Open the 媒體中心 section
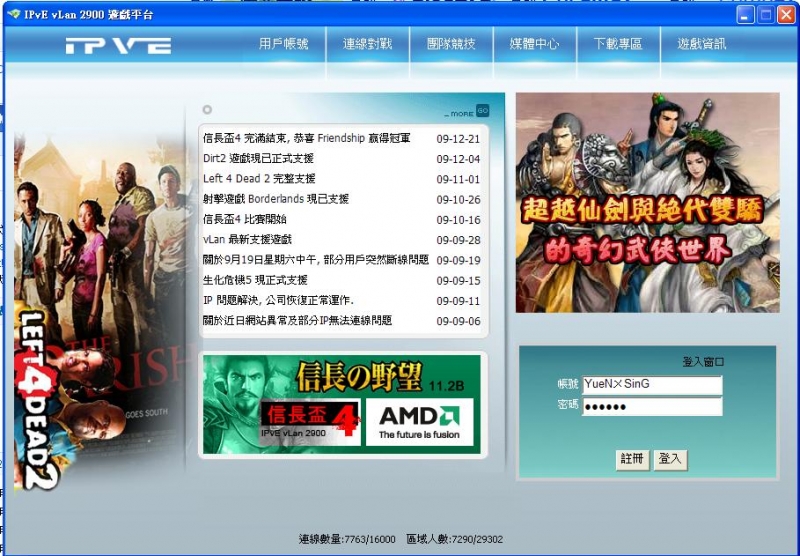This screenshot has height=556, width=800. click(x=534, y=44)
